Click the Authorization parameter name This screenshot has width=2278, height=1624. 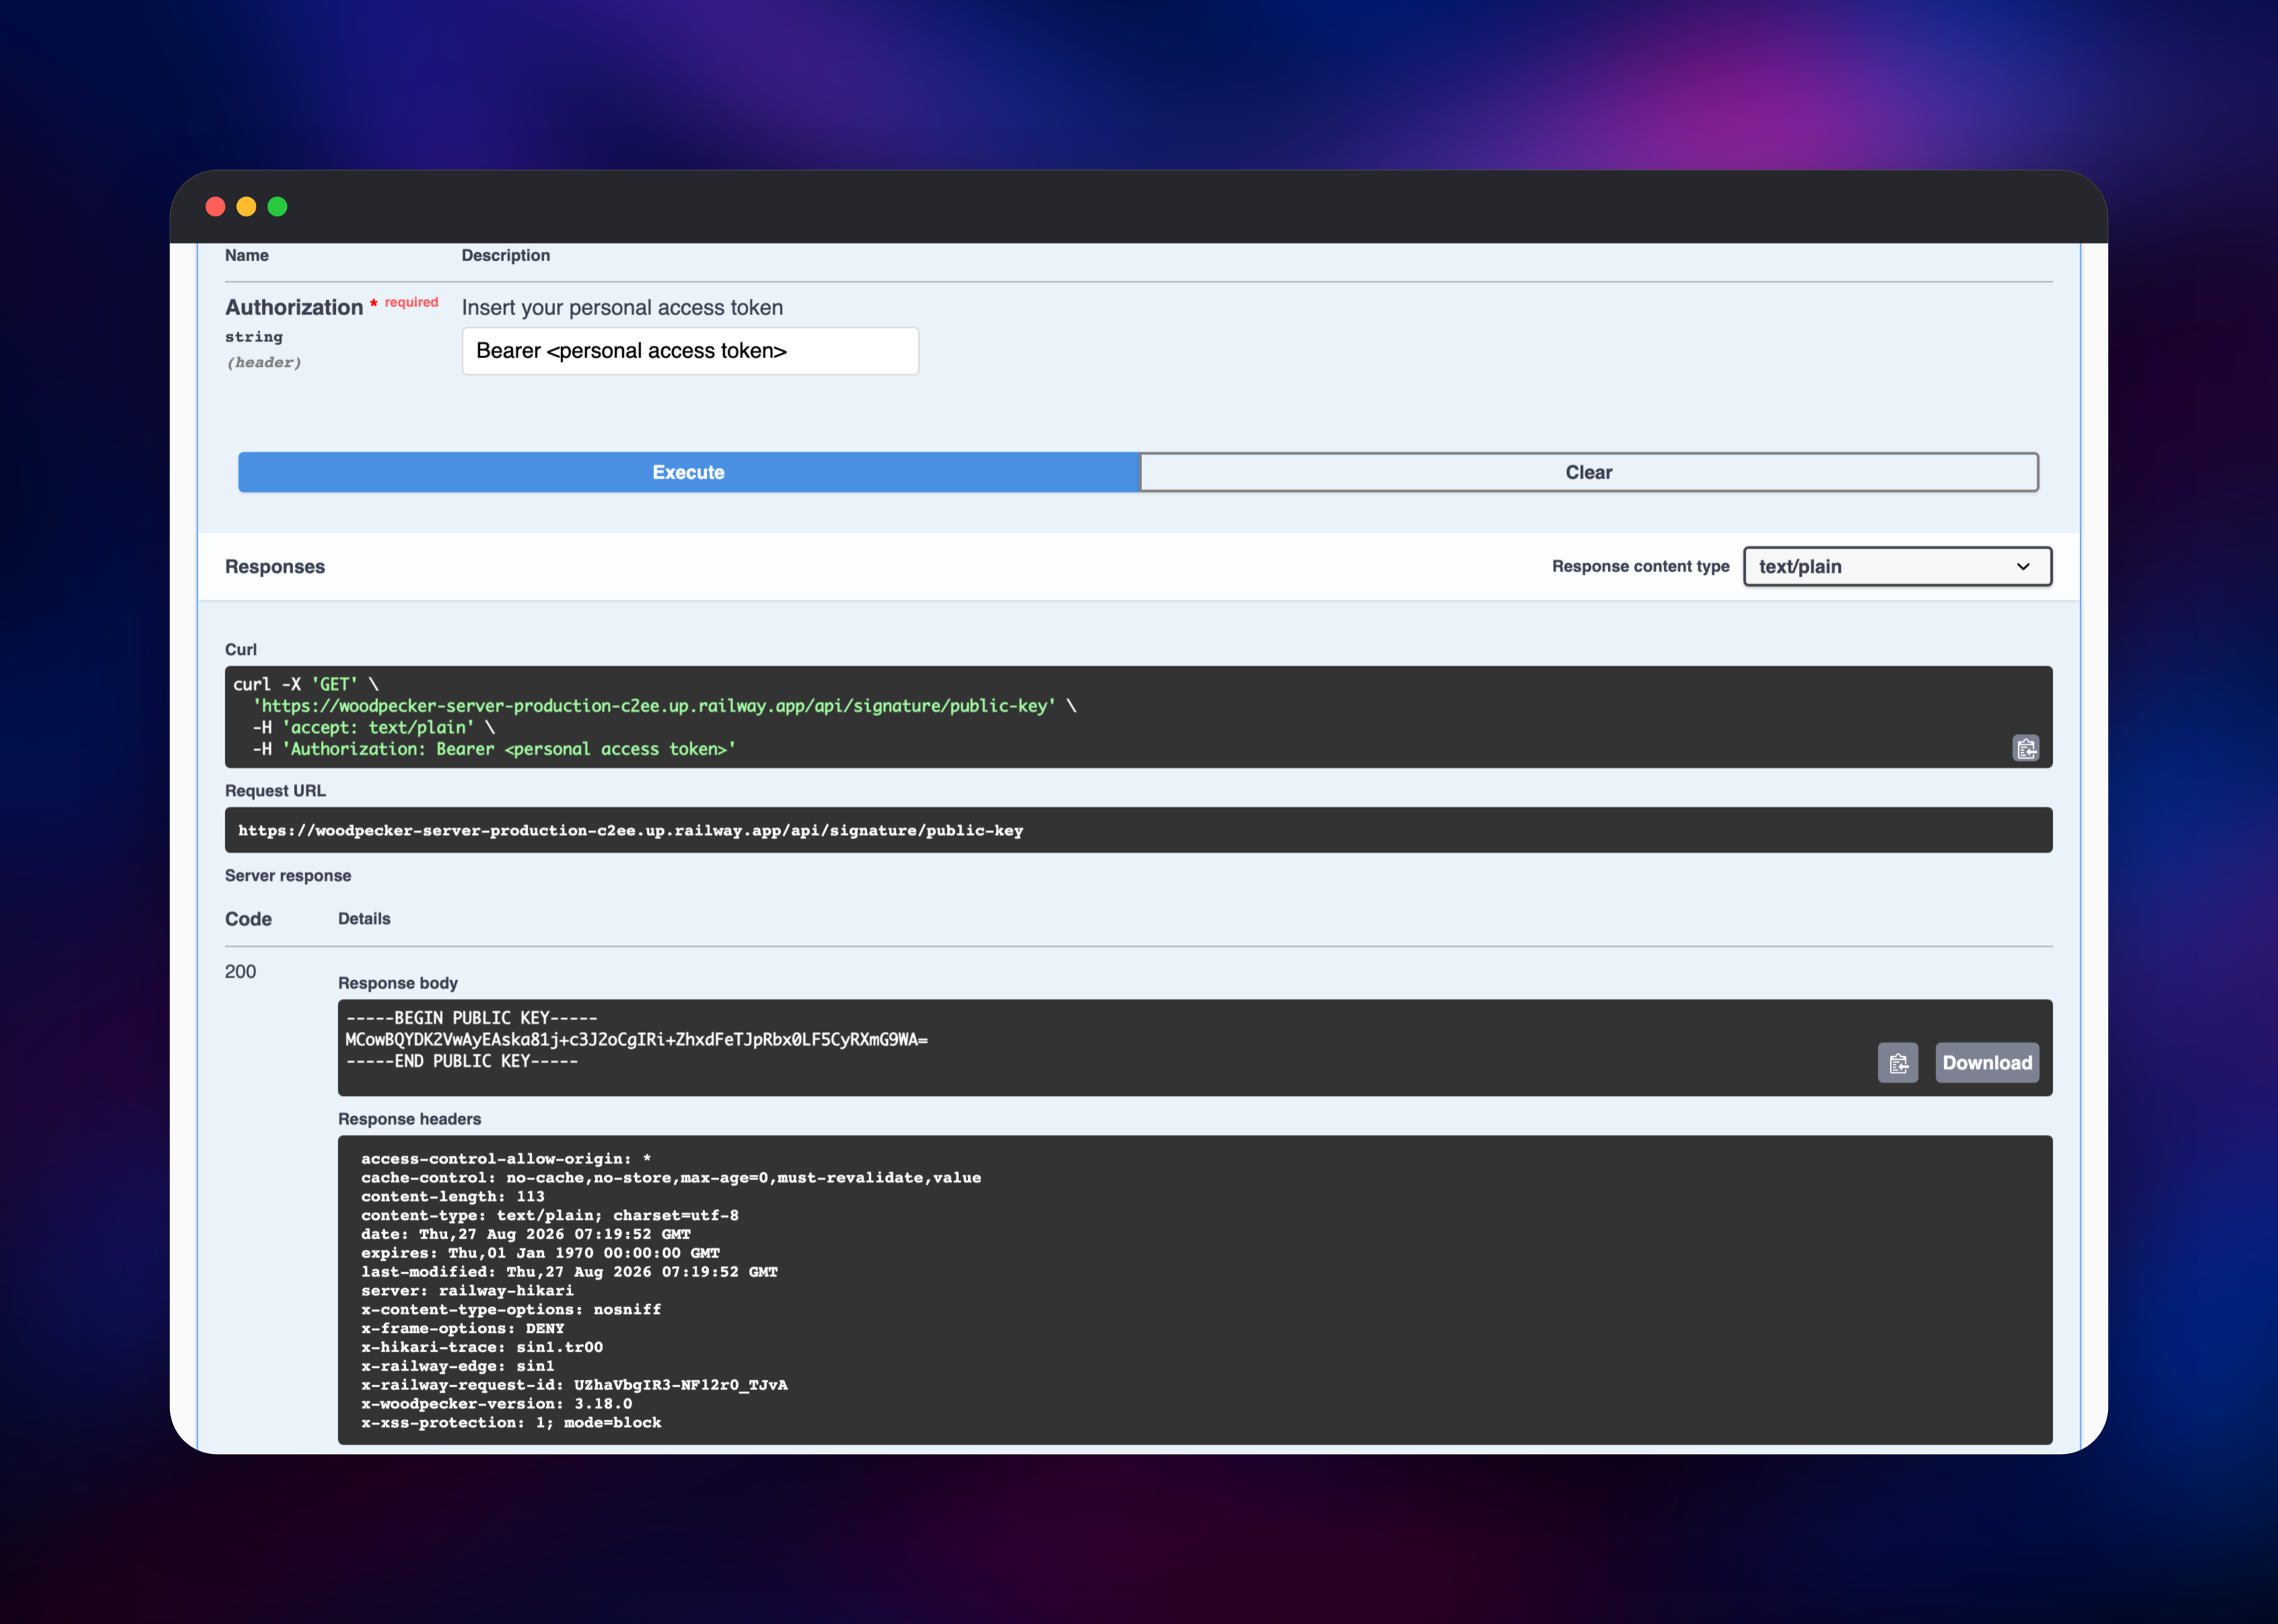pyautogui.click(x=294, y=307)
